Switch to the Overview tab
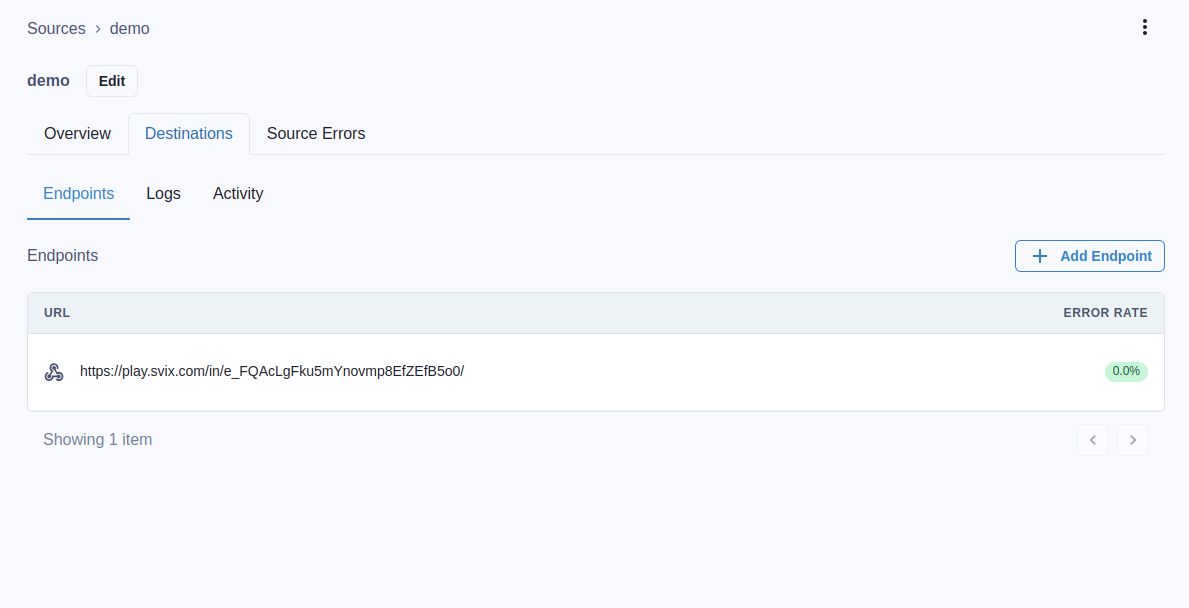Image resolution: width=1189 pixels, height=608 pixels. tap(77, 133)
